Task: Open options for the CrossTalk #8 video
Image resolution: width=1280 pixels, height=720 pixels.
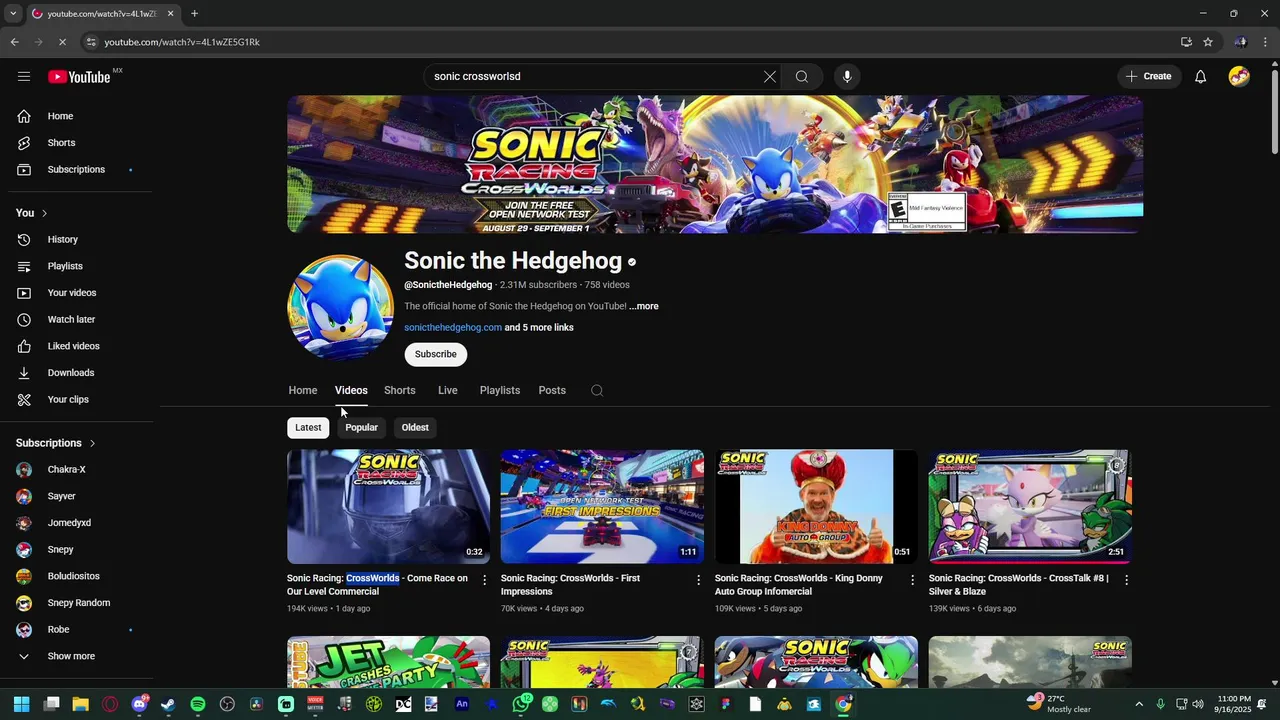Action: [x=1126, y=580]
